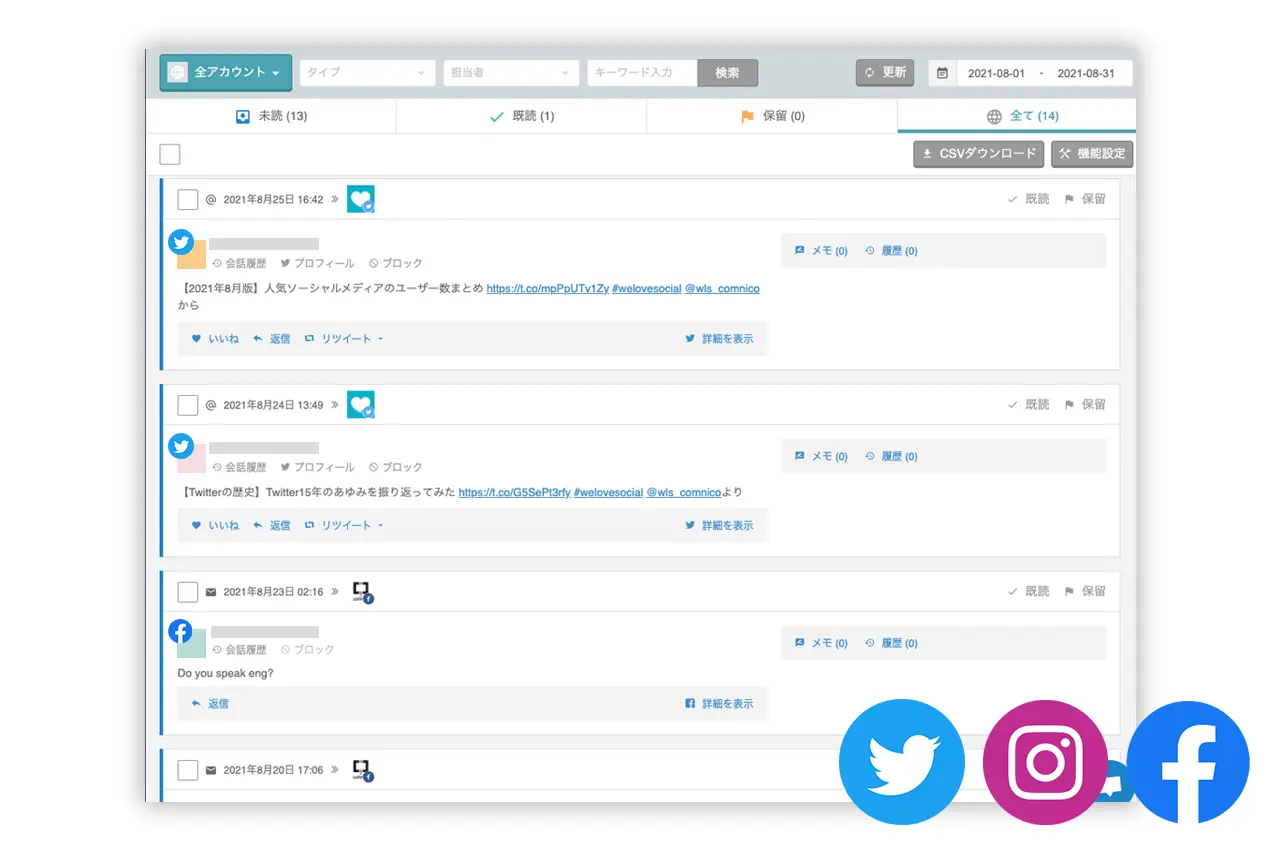Screen dimensions: 1280x850
Task: Mark the August 23 message as 既読
Action: tap(1029, 592)
